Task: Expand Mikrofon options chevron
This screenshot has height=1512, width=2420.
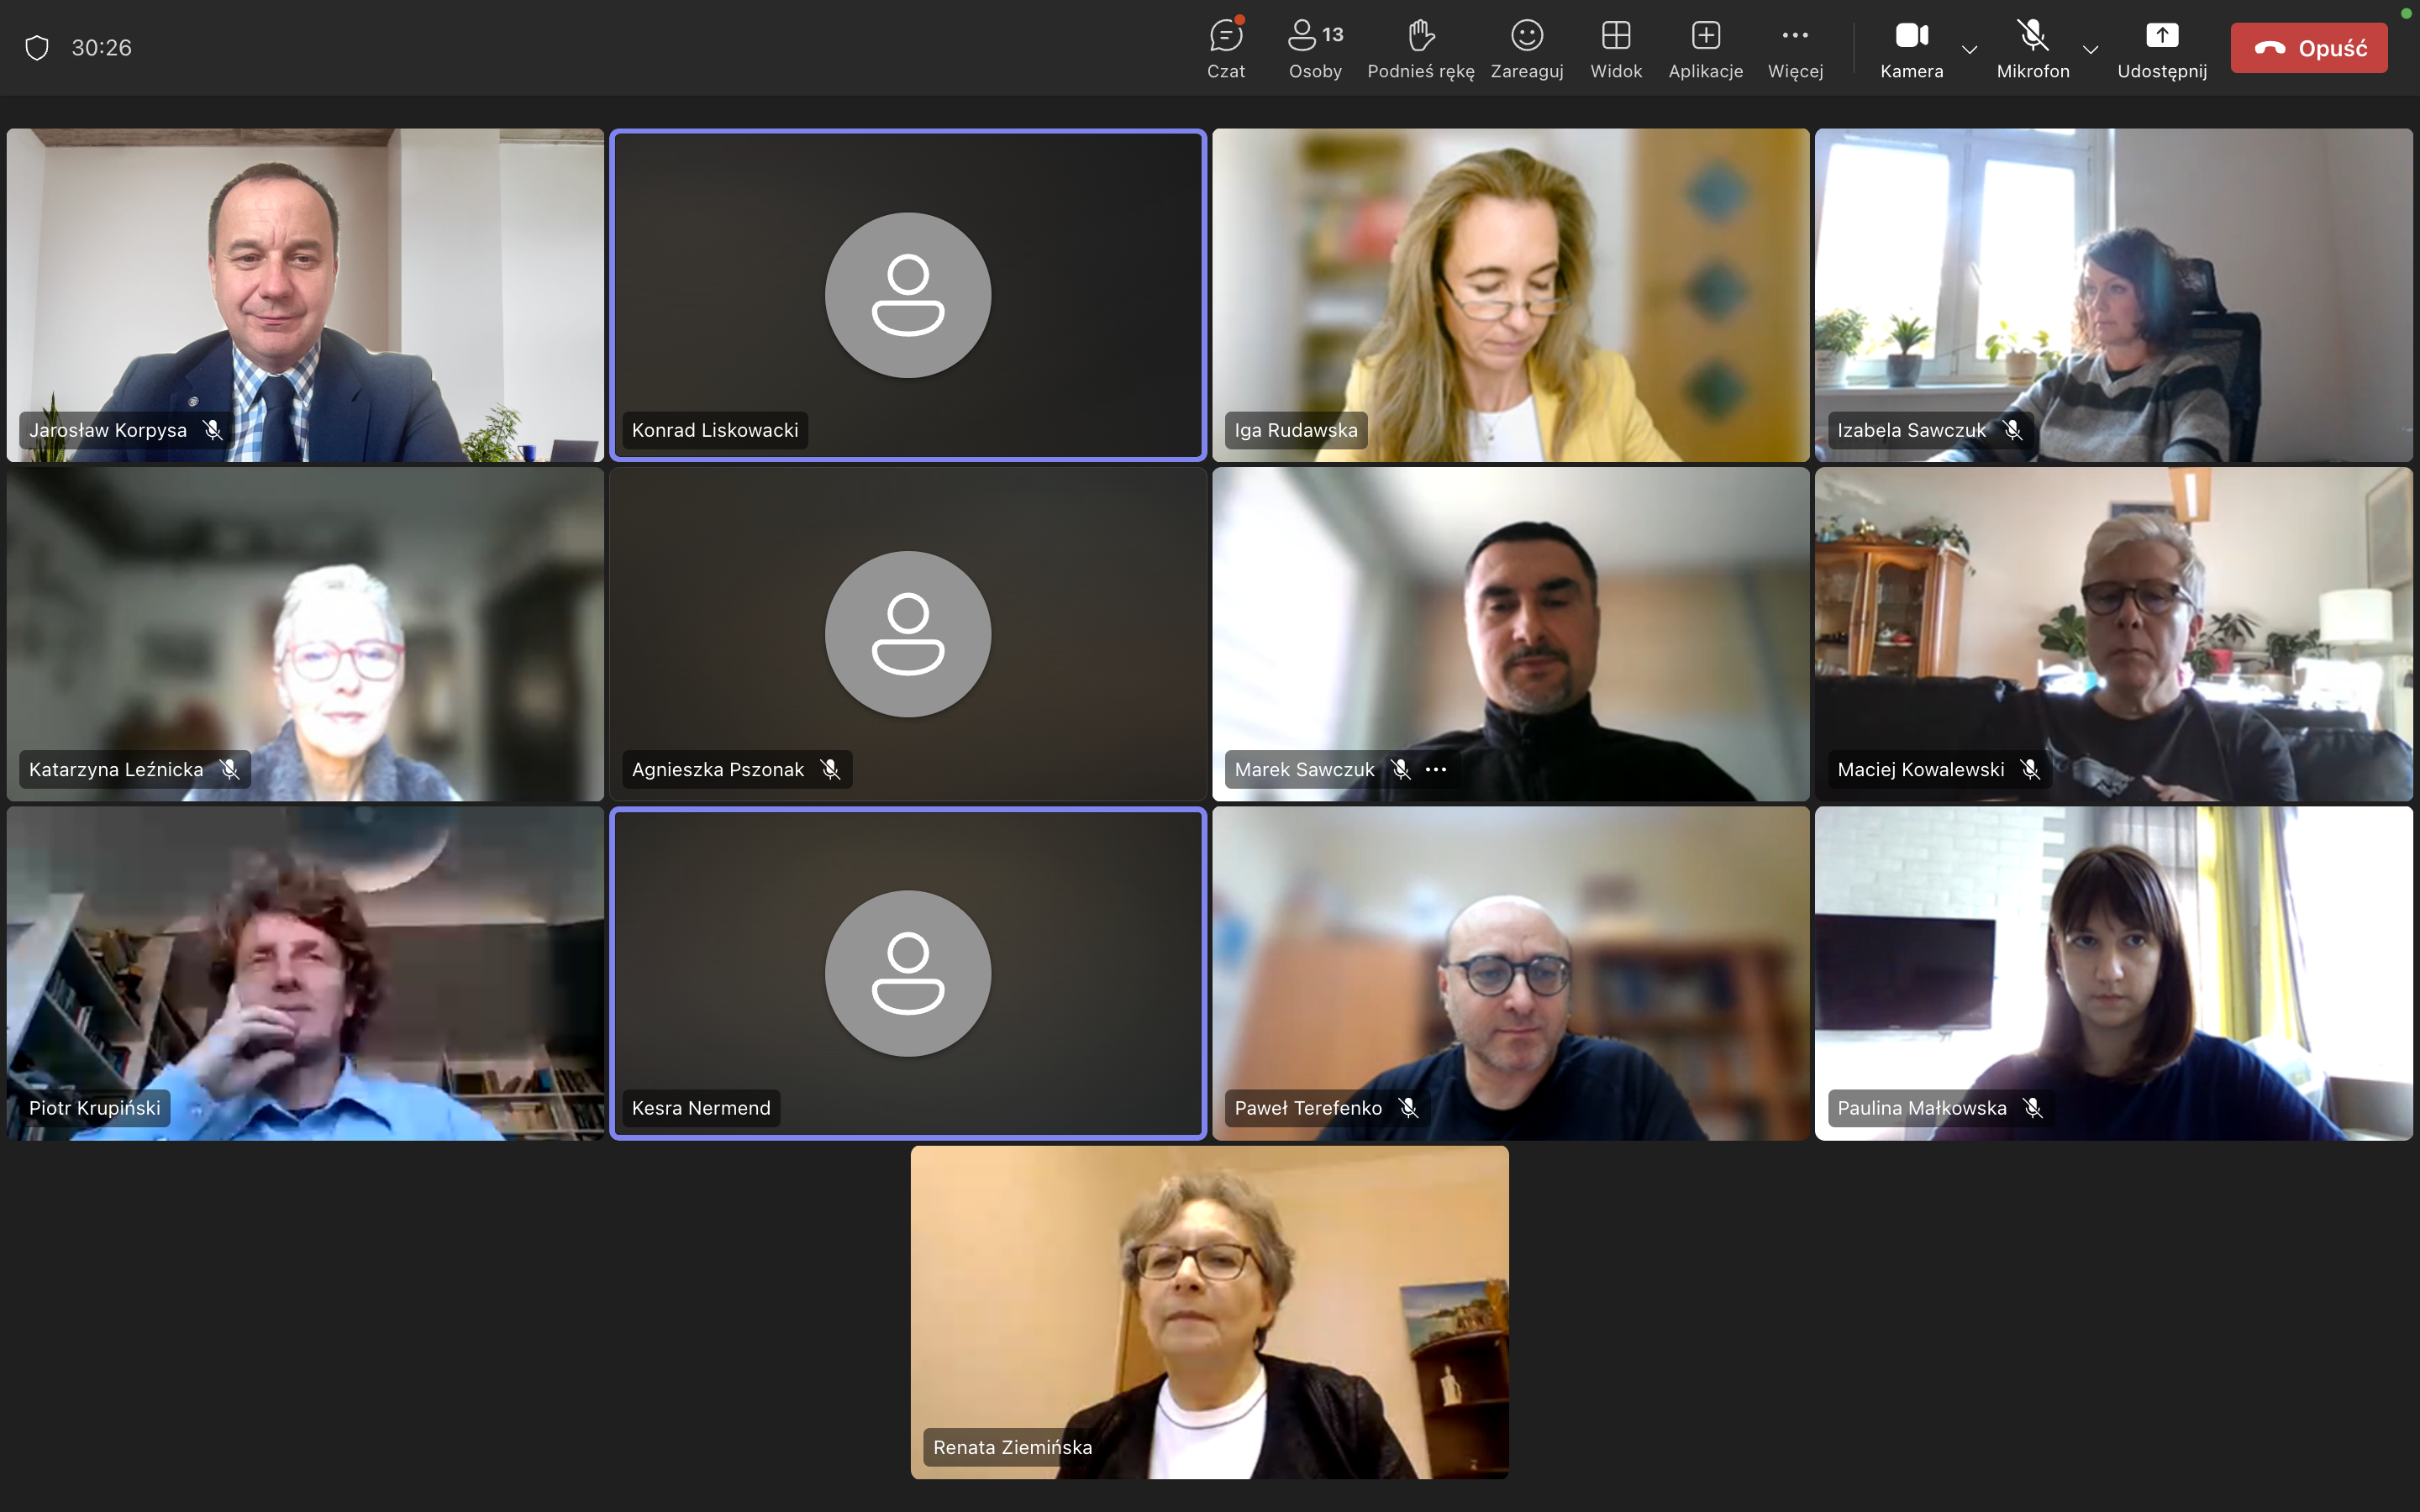Action: point(2090,49)
